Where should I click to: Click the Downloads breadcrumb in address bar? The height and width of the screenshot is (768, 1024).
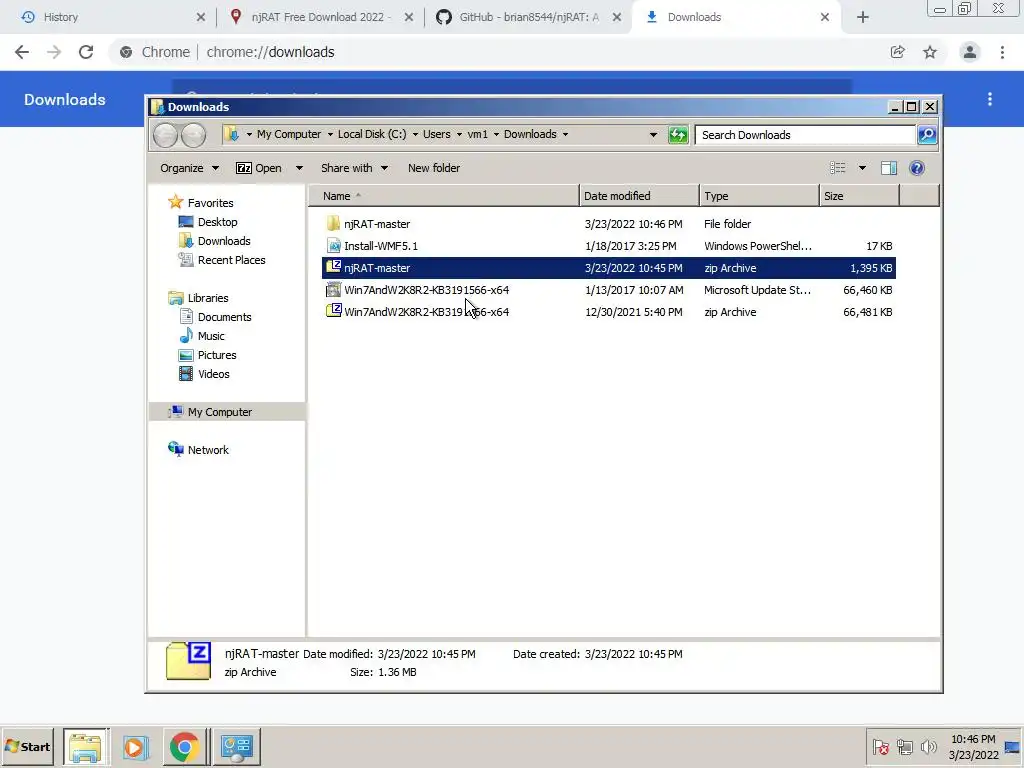pos(530,135)
